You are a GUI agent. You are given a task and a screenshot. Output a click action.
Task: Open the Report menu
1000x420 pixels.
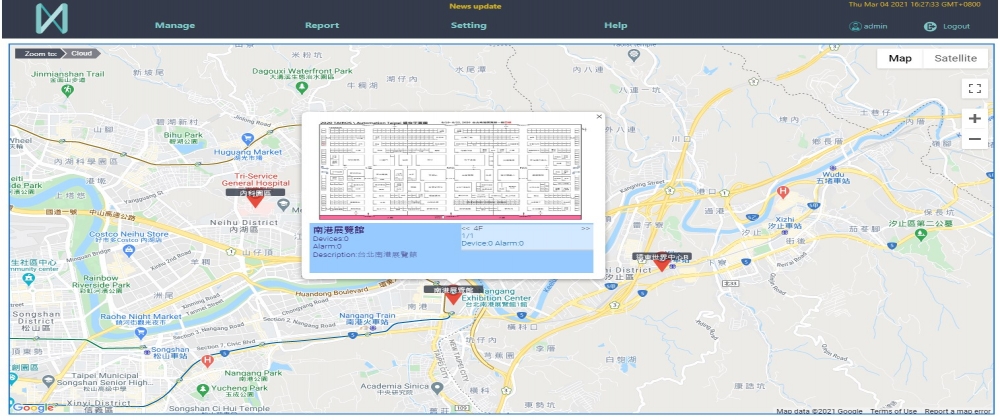tap(322, 25)
